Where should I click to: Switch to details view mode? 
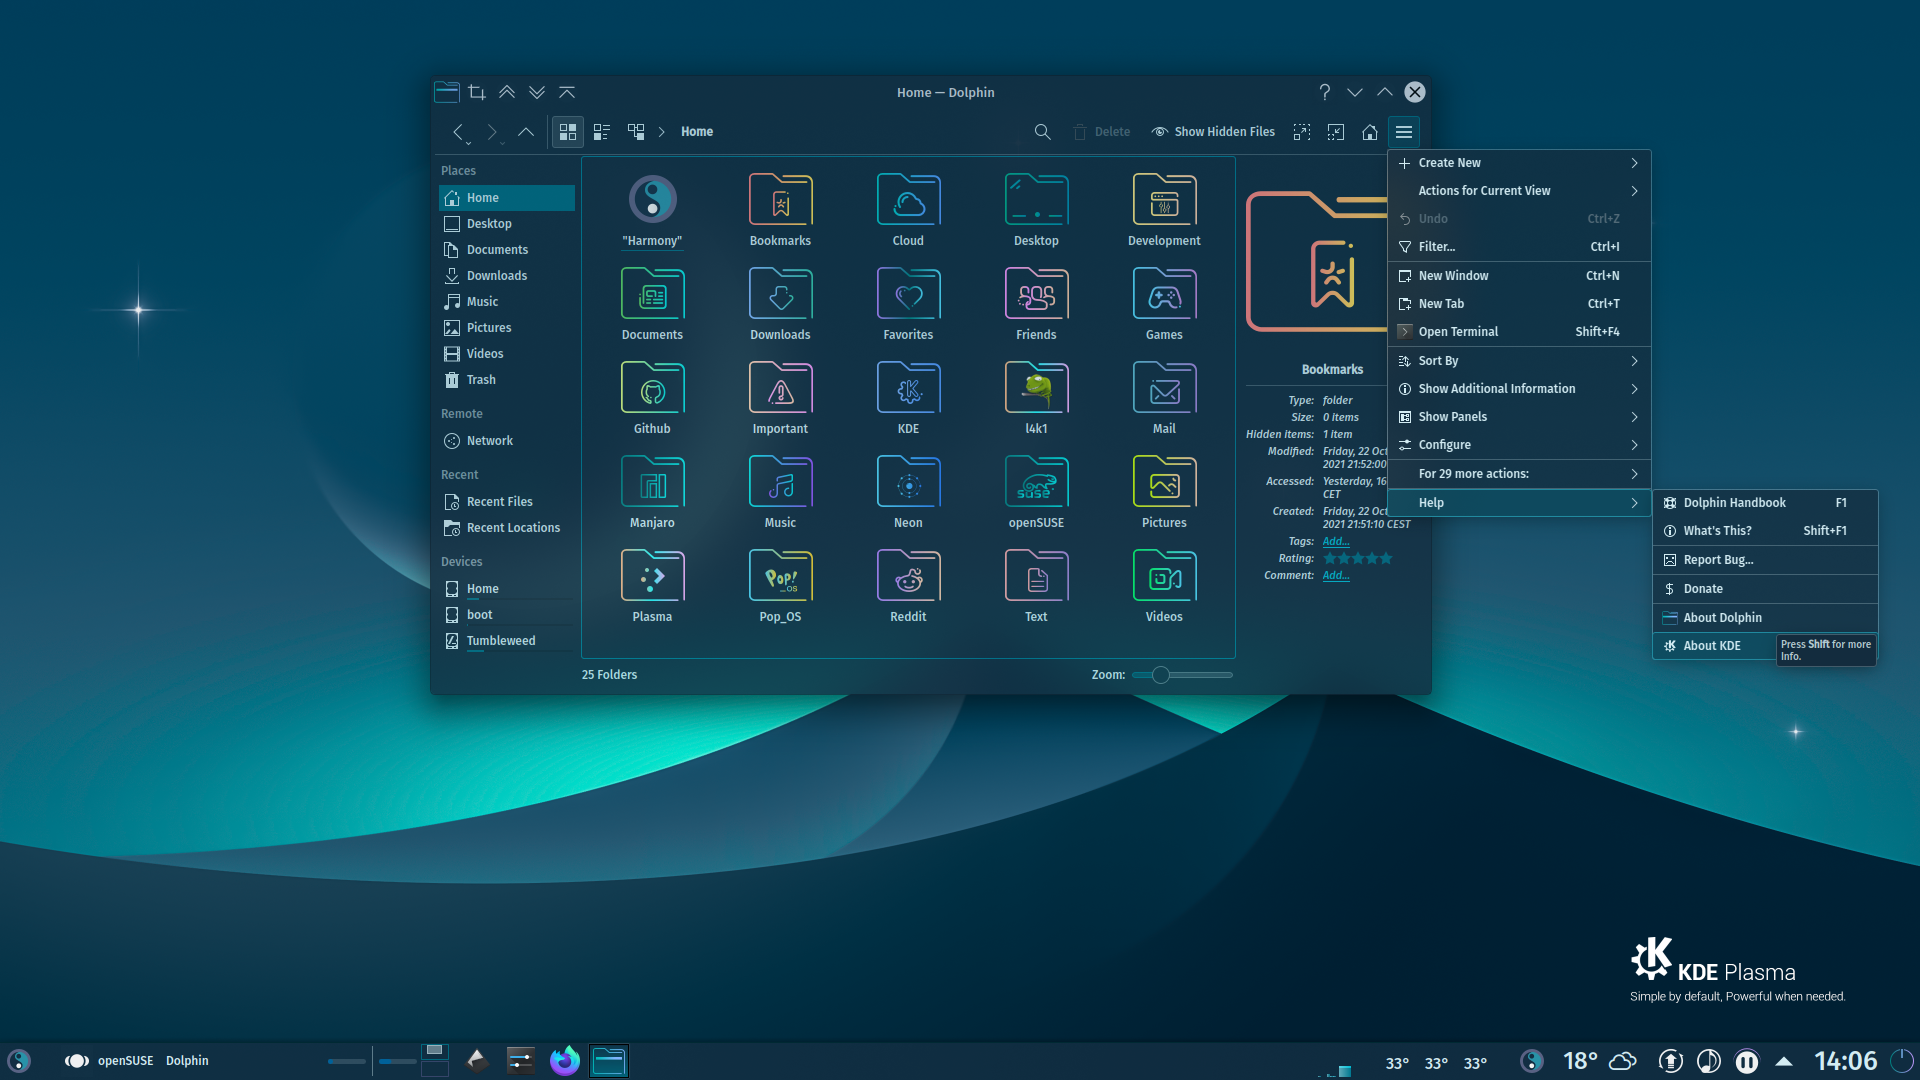636,132
